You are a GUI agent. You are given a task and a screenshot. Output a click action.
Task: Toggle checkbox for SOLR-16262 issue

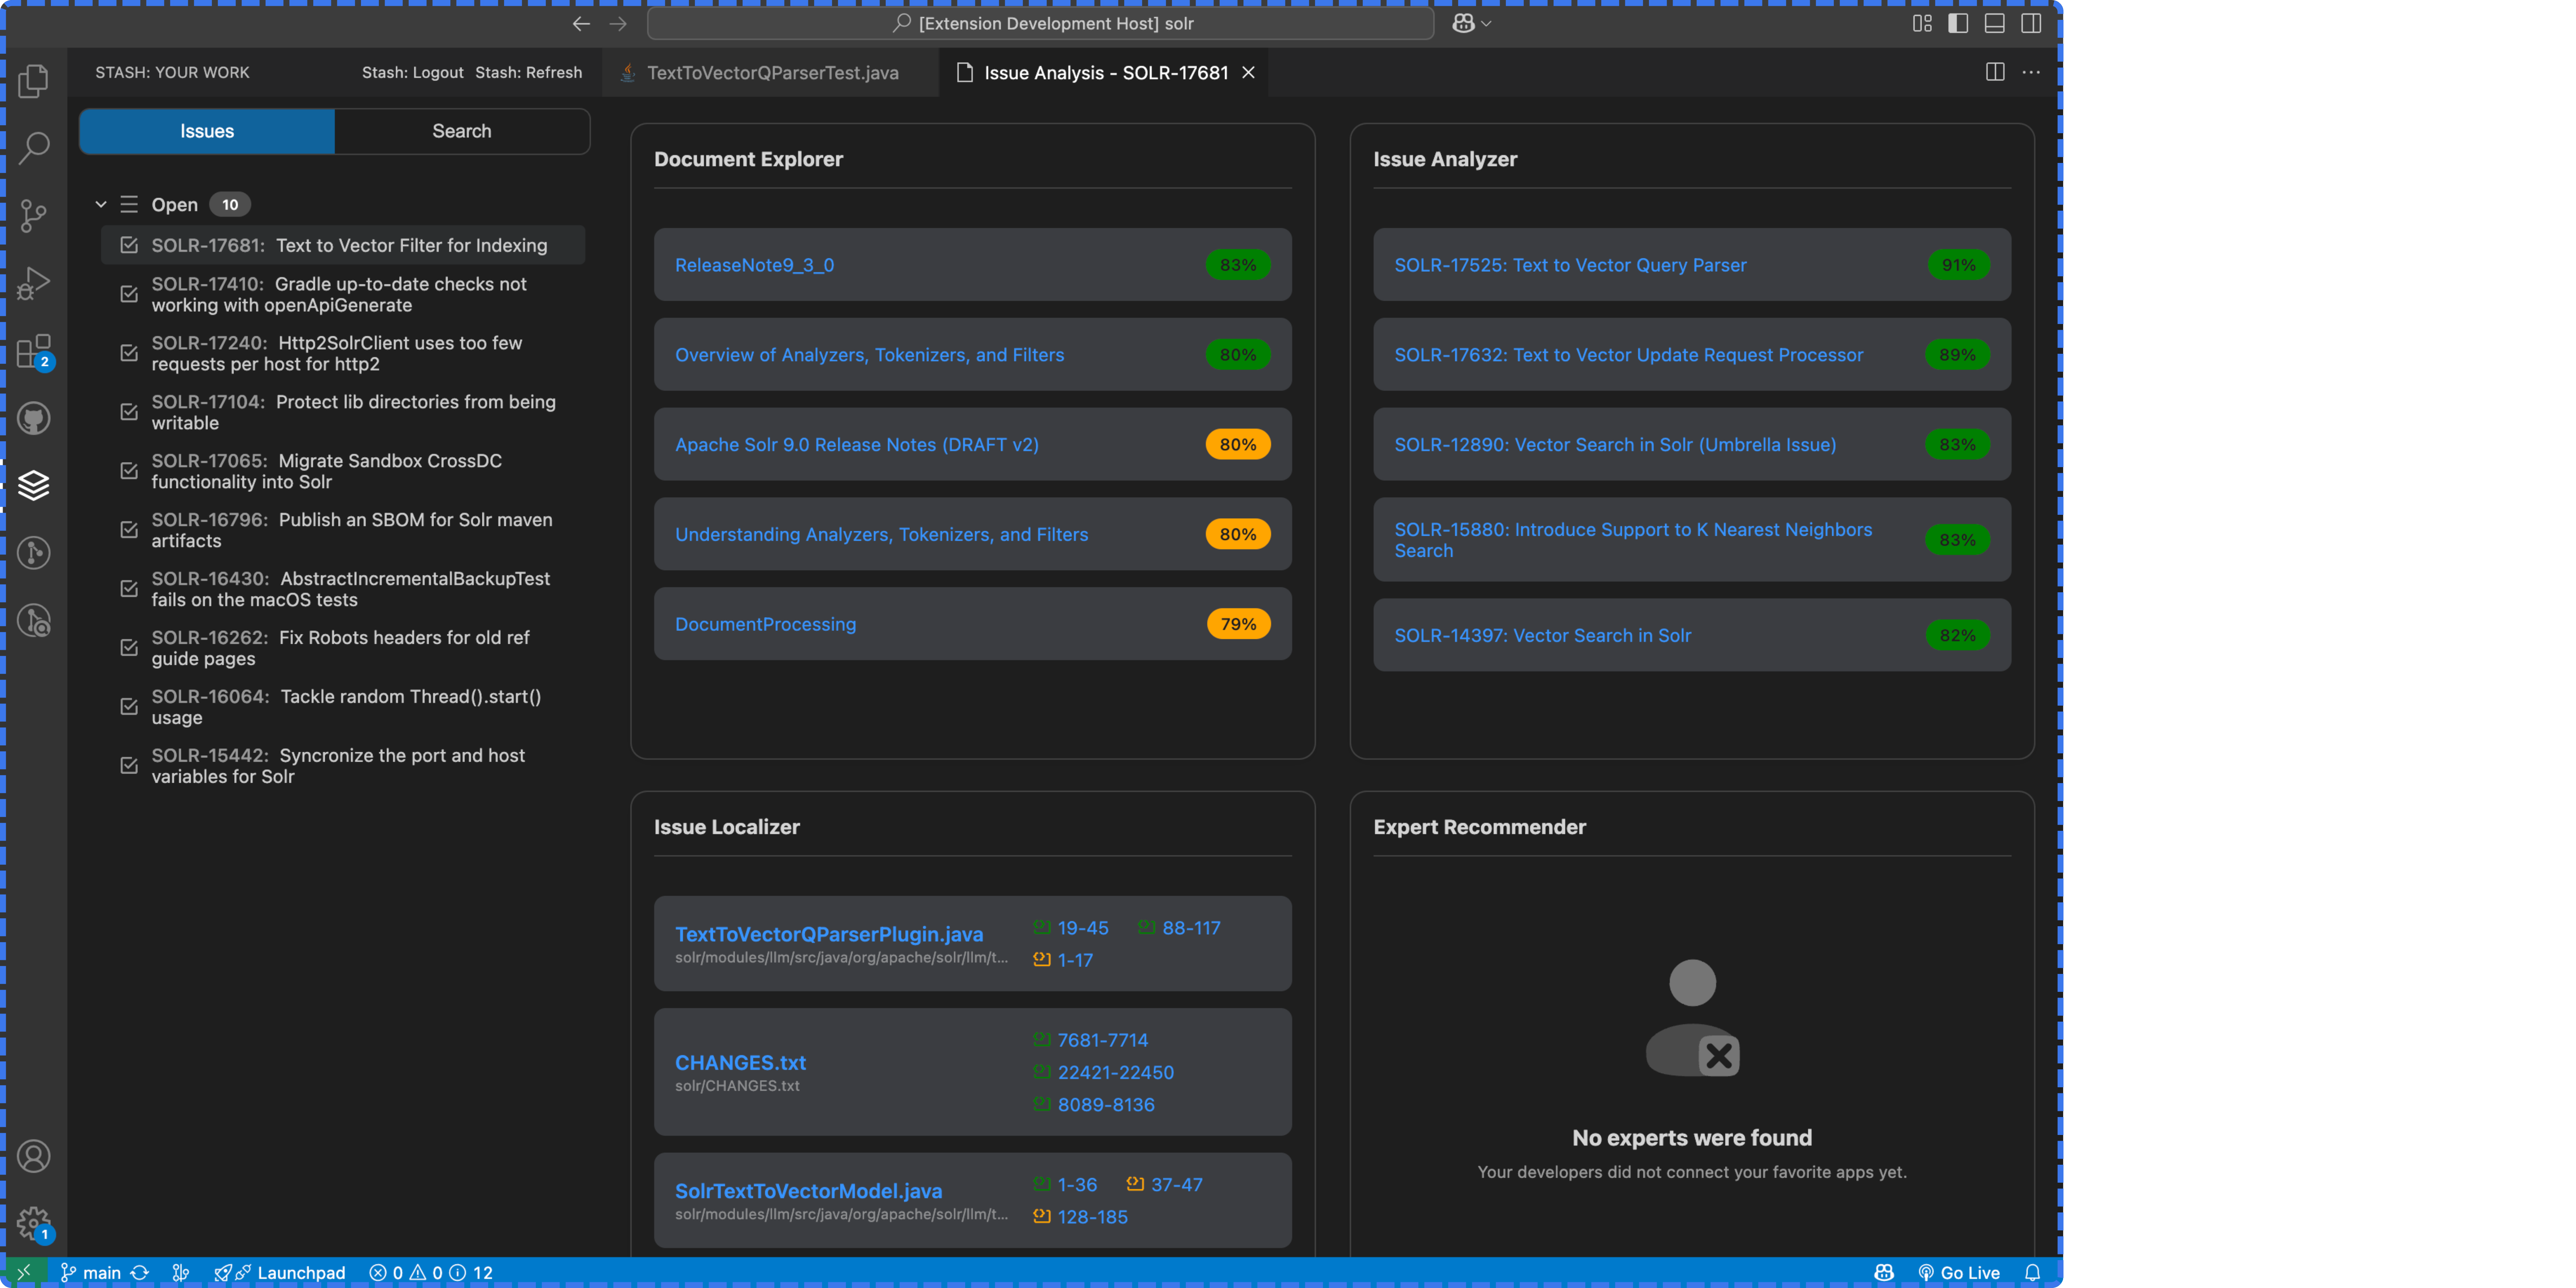[129, 647]
